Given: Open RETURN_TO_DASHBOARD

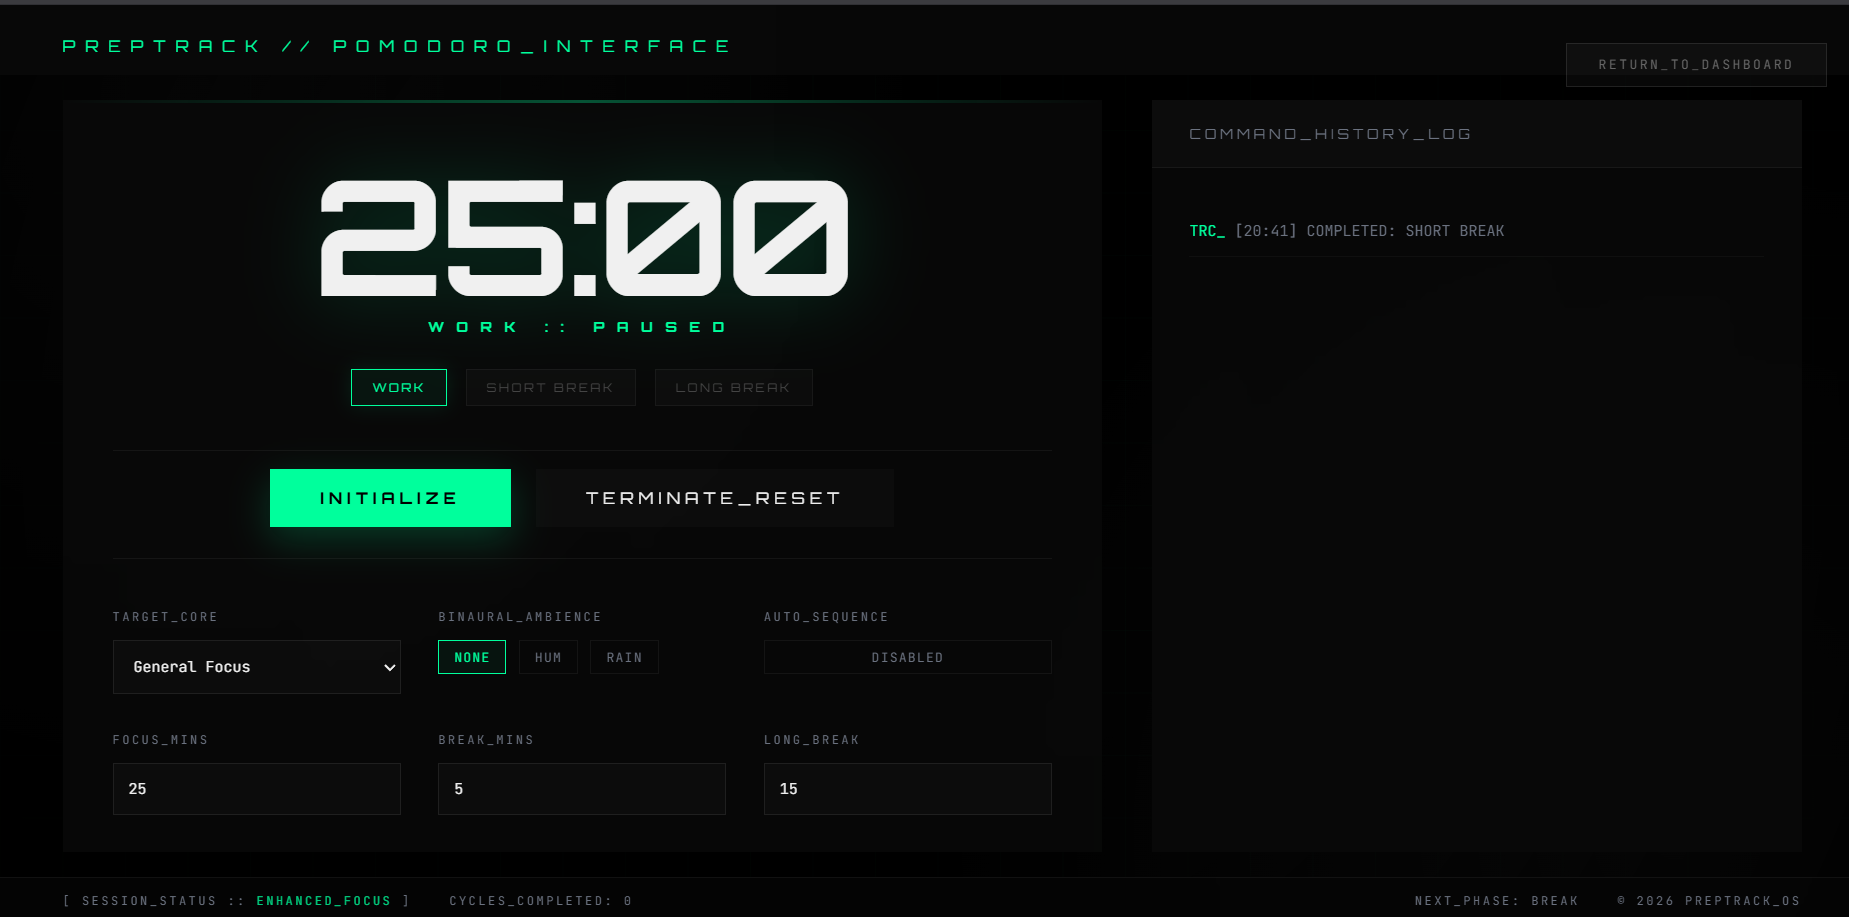Looking at the screenshot, I should pyautogui.click(x=1695, y=64).
